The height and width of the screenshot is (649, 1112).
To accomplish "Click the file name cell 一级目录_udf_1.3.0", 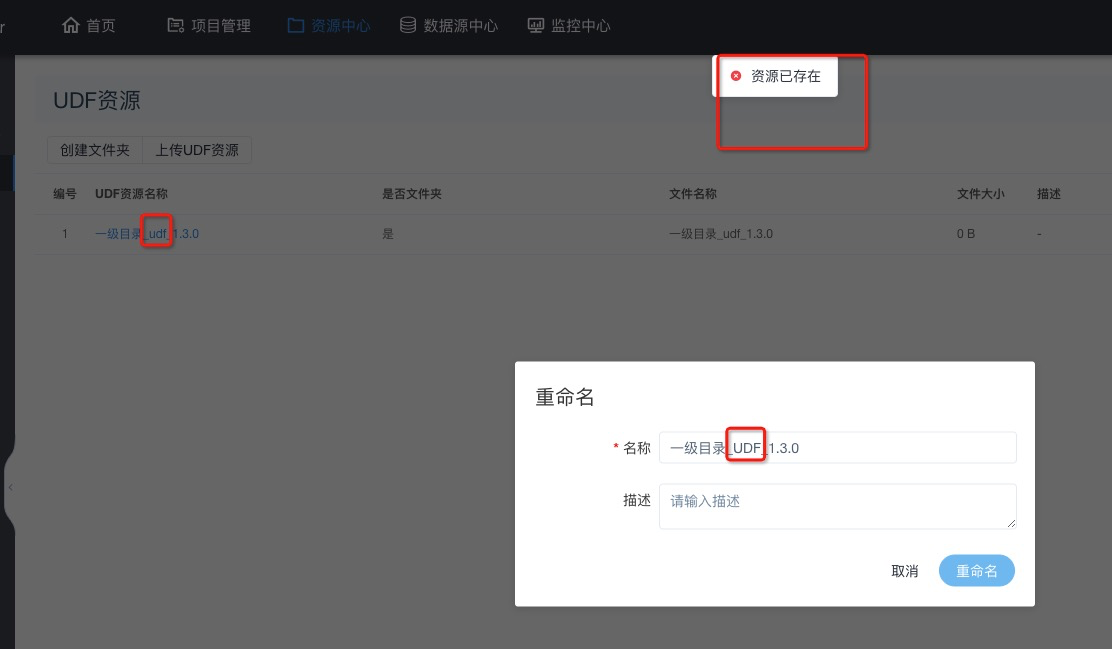I will coord(721,233).
